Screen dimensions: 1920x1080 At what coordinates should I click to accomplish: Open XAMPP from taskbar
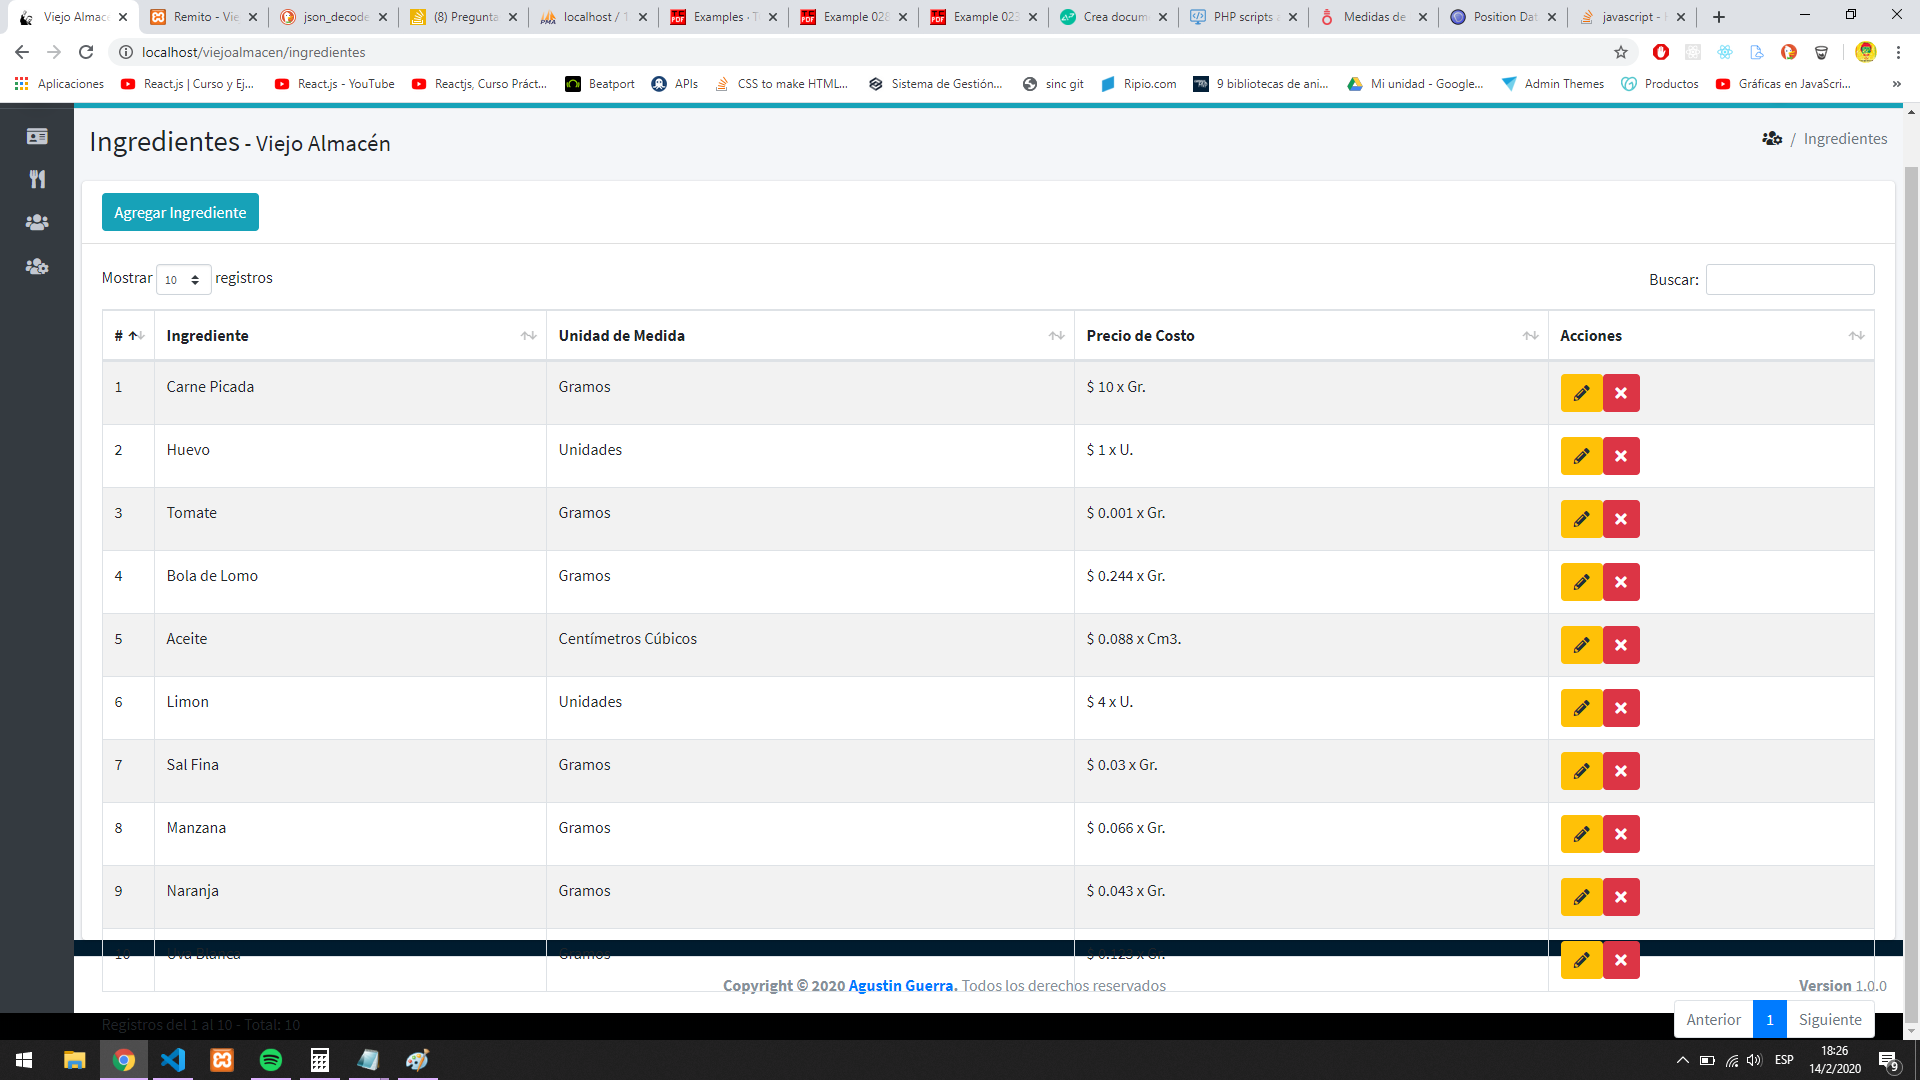coord(222,1060)
